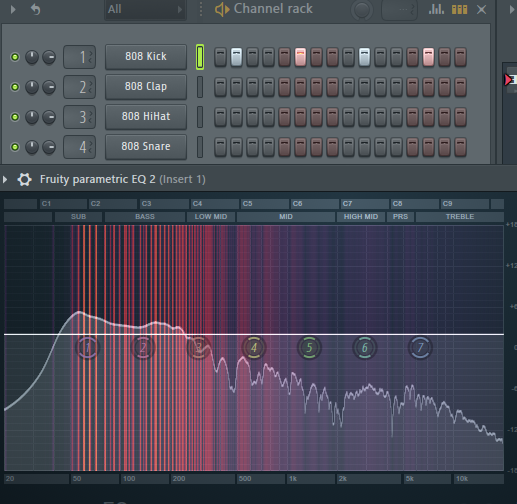
Task: Select EQ band 4 node
Action: coord(254,348)
